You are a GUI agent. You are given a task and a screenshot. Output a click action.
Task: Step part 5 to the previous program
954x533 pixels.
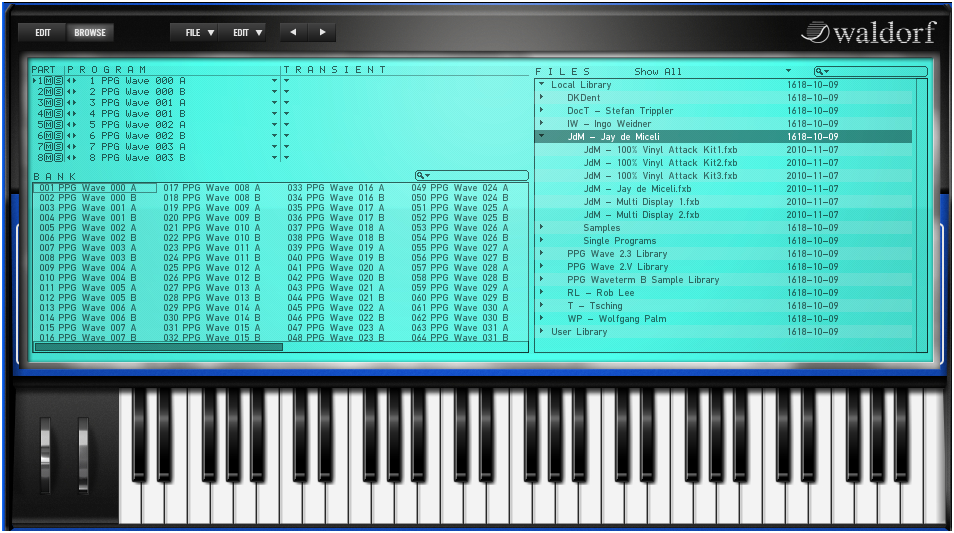click(x=69, y=125)
